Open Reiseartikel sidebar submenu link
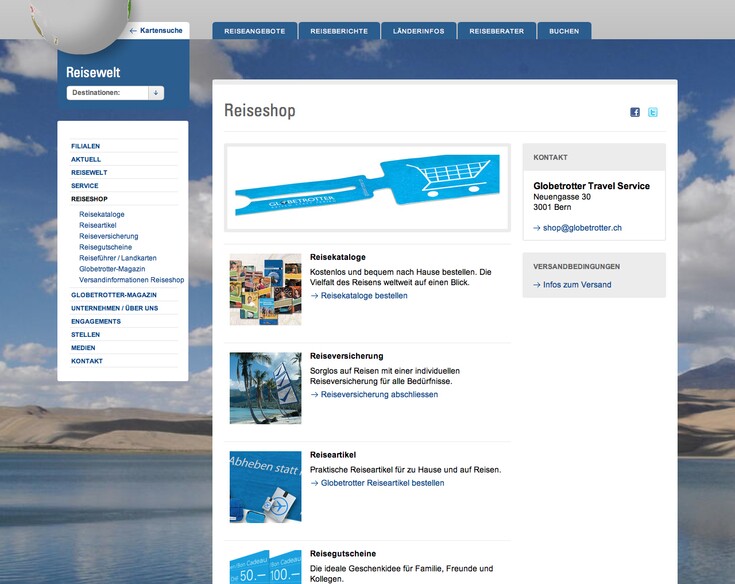Screen dimensions: 735x584 [x=98, y=225]
